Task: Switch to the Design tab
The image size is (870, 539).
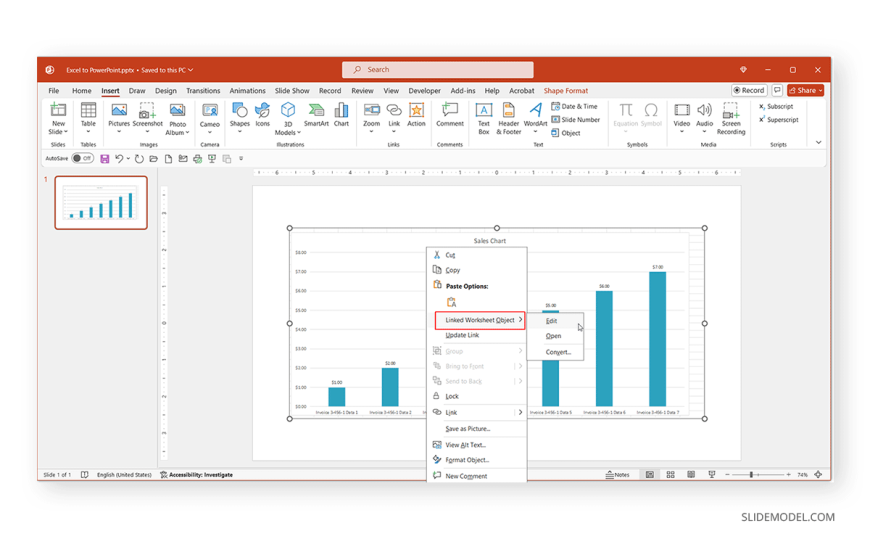Action: (x=165, y=90)
